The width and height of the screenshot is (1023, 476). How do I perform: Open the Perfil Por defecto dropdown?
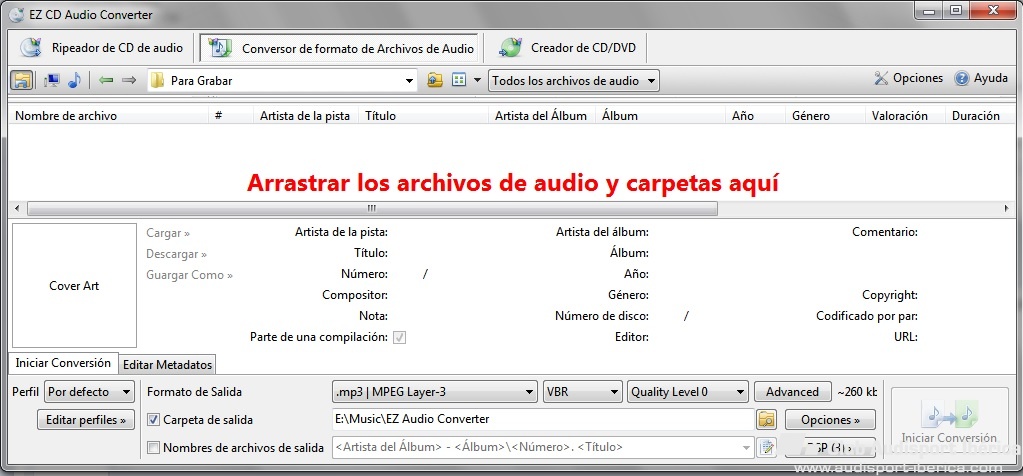point(89,392)
